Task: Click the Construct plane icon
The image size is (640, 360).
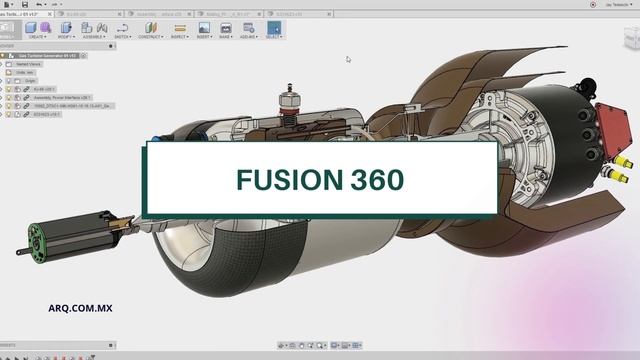Action: (x=151, y=28)
